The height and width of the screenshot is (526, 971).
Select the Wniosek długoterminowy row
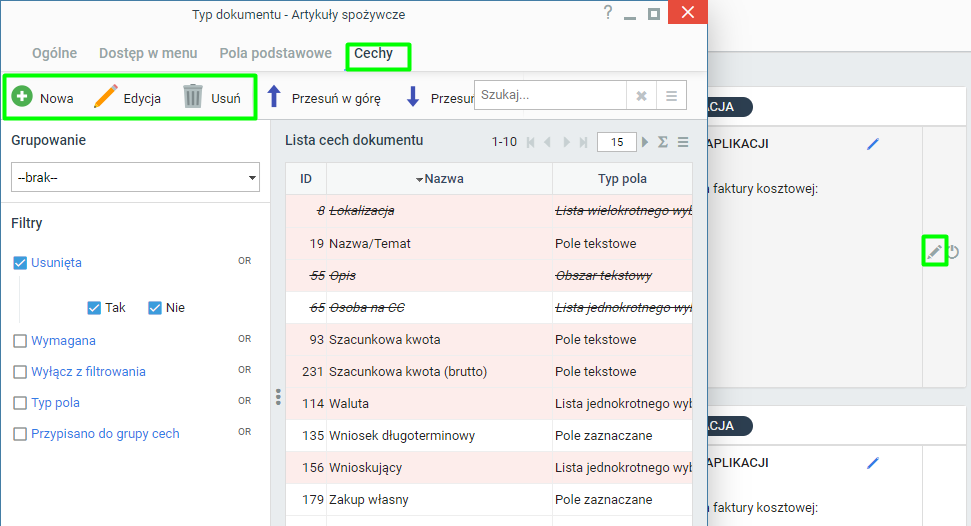coord(489,436)
